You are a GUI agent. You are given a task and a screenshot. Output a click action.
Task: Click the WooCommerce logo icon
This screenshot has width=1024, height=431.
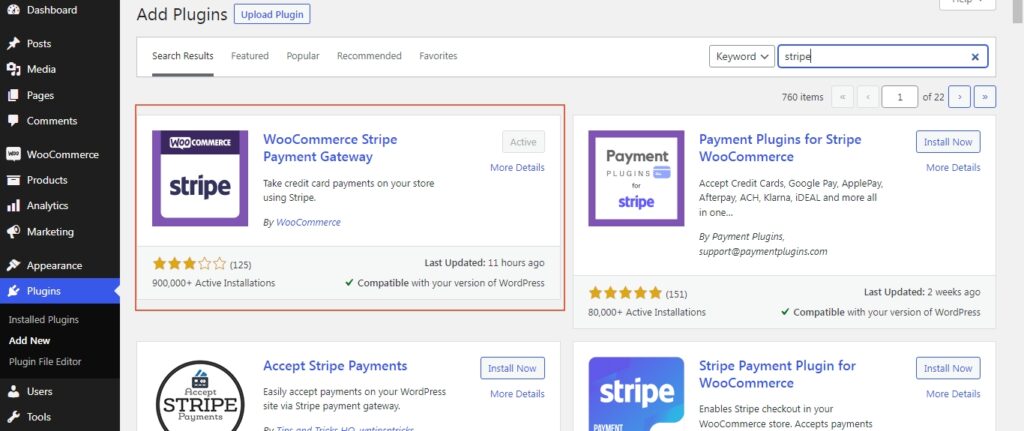13,155
